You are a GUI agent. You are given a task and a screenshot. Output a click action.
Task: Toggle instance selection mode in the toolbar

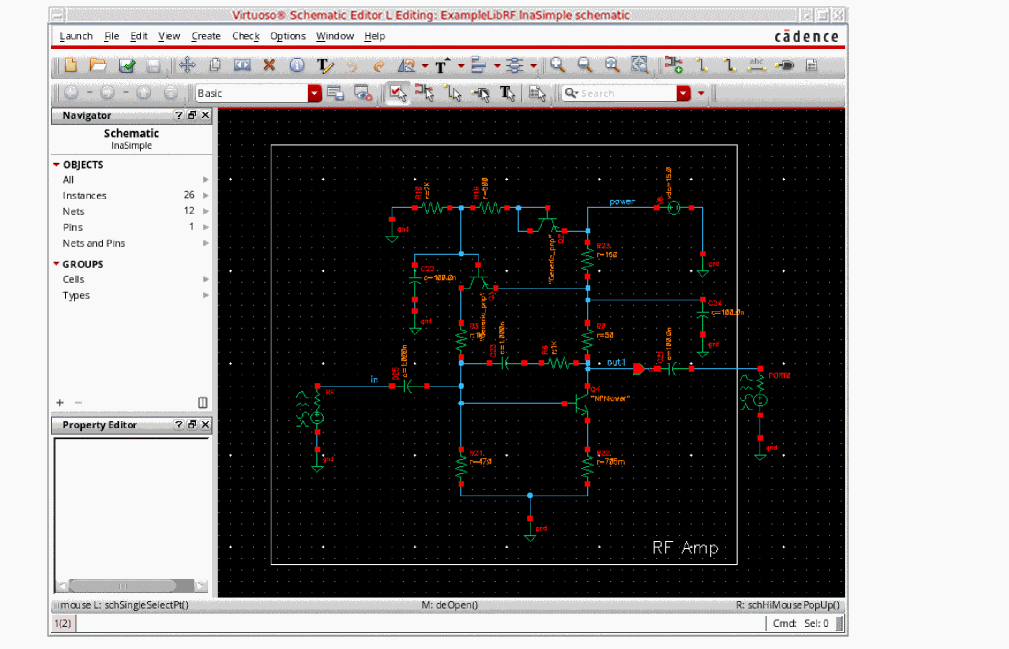(425, 93)
